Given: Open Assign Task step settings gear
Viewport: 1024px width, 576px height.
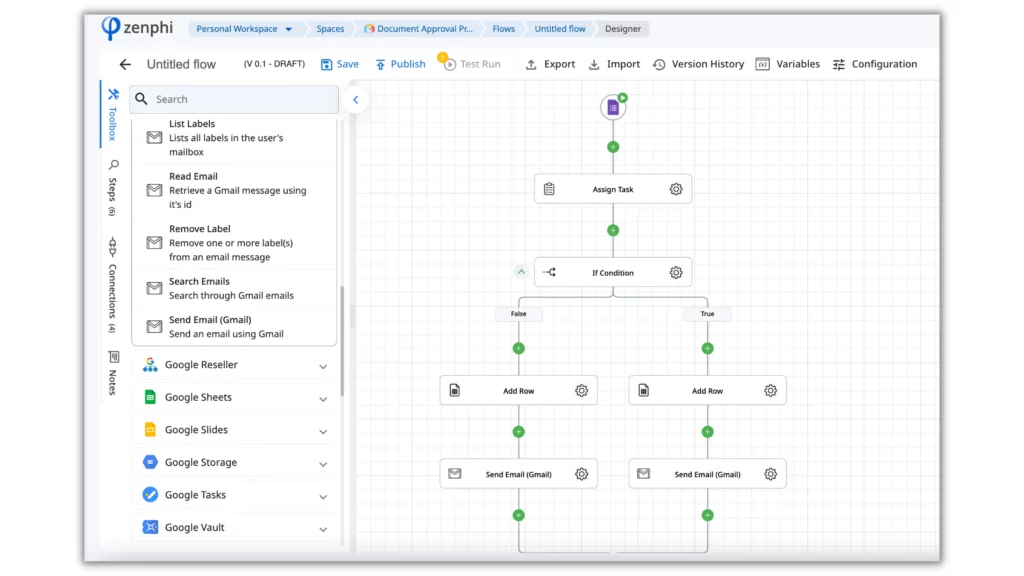Looking at the screenshot, I should coord(676,189).
